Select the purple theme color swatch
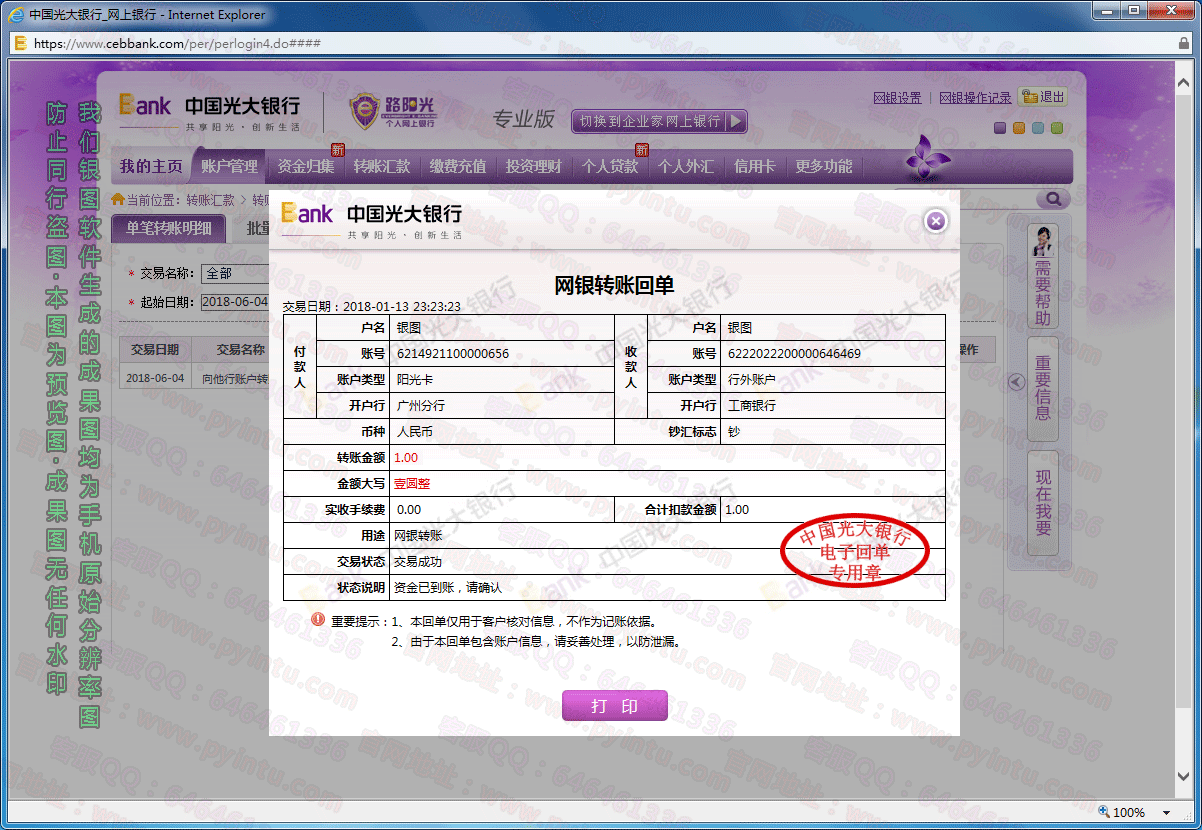Viewport: 1202px width, 830px height. 1000,128
